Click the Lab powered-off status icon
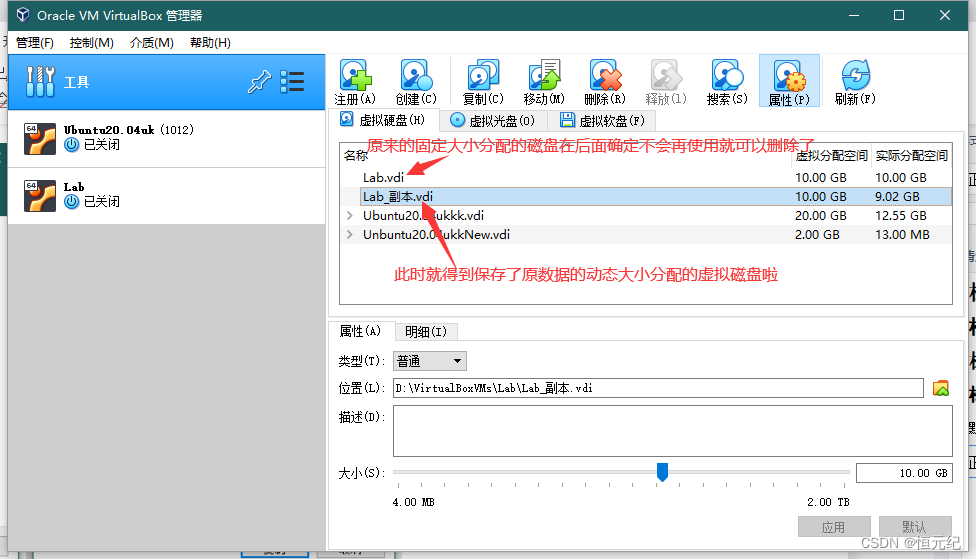This screenshot has height=559, width=976. (x=72, y=202)
